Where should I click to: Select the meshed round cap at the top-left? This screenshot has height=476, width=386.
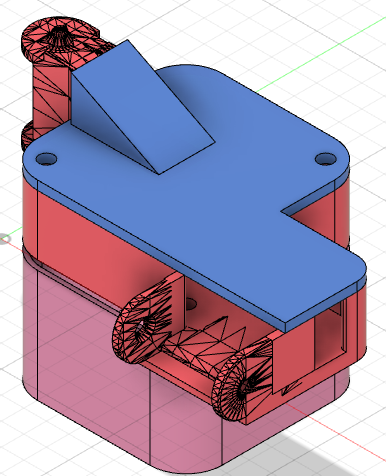coord(60,40)
